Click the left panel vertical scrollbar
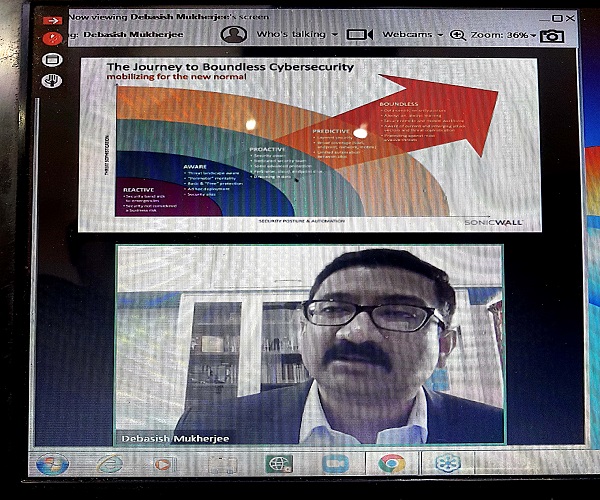 36,272
